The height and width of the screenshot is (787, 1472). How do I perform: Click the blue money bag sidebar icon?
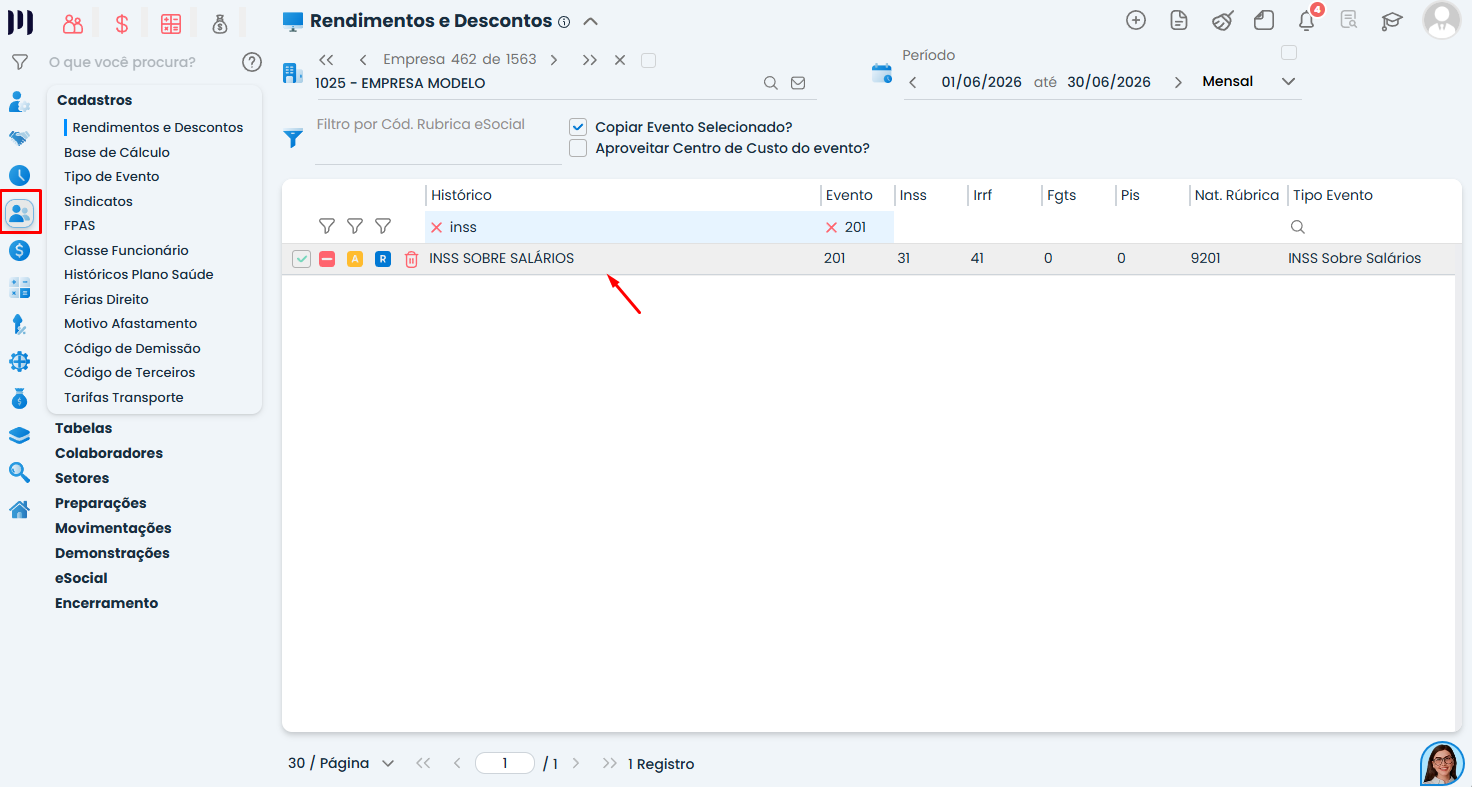click(x=19, y=398)
